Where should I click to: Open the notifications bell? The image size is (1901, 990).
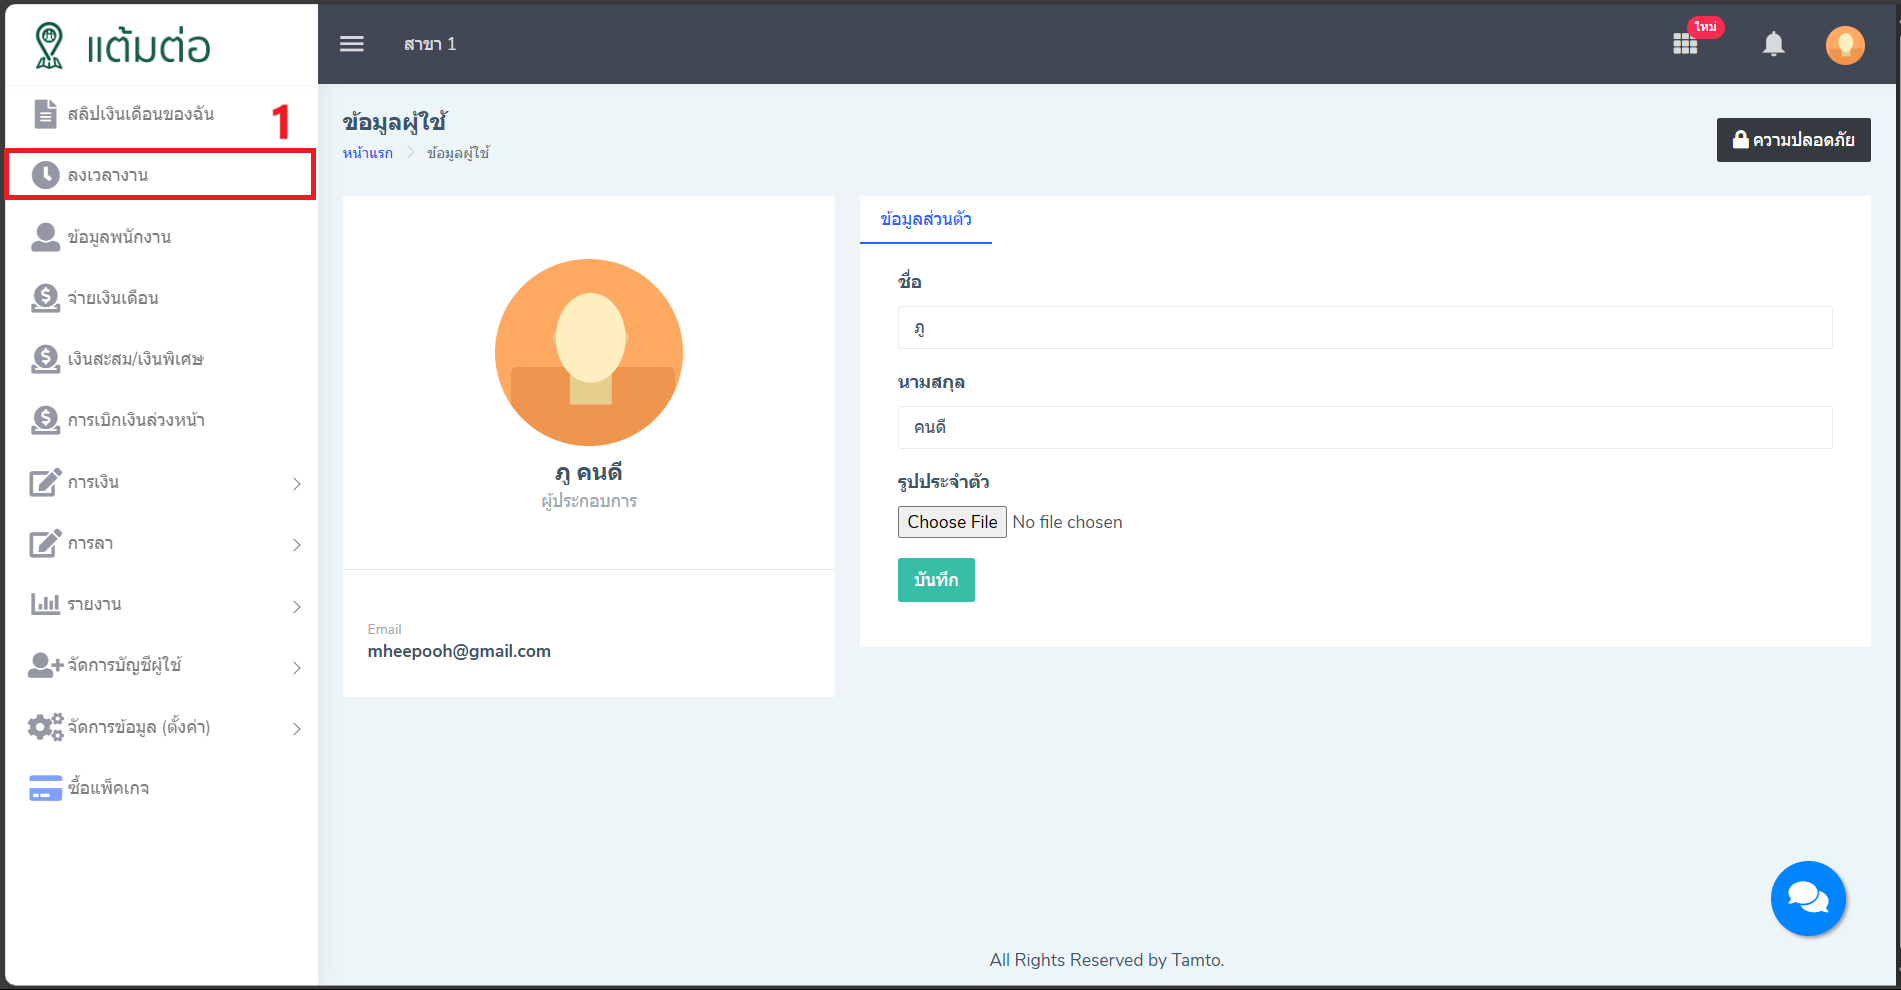(1773, 44)
